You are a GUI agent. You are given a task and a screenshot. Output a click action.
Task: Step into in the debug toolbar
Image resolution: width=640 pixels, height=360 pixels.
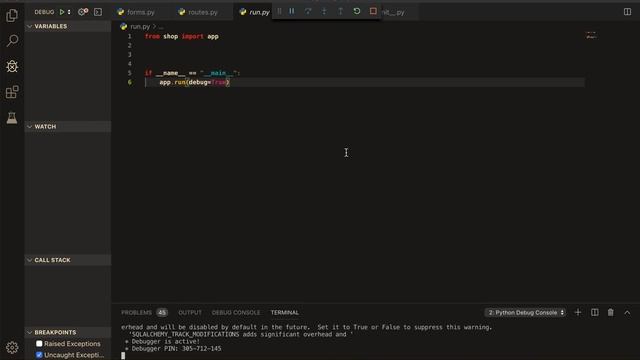(x=324, y=11)
